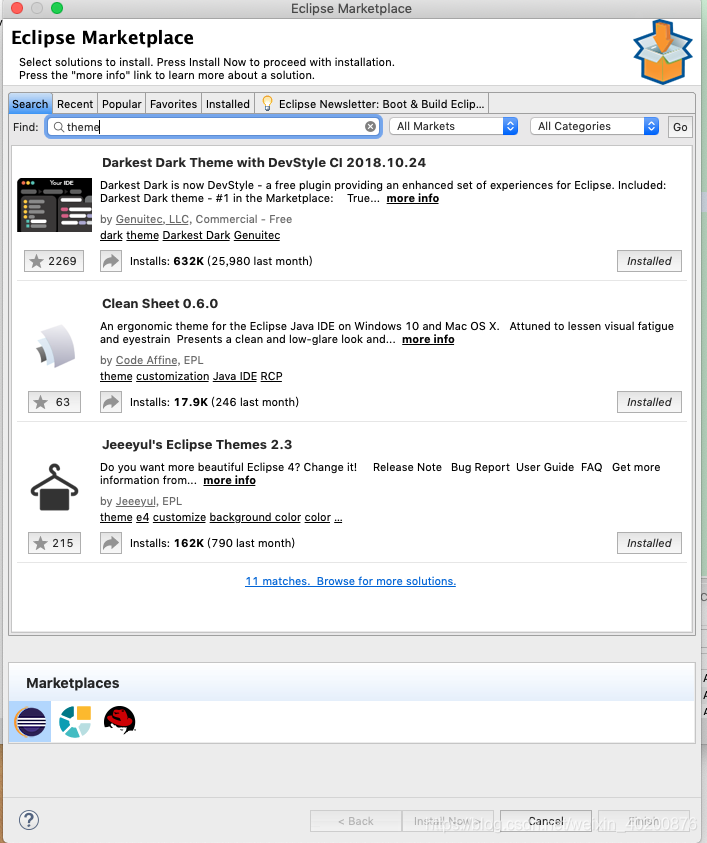This screenshot has height=843, width=707.
Task: Open more info for Clean Sheet
Action: coord(428,339)
